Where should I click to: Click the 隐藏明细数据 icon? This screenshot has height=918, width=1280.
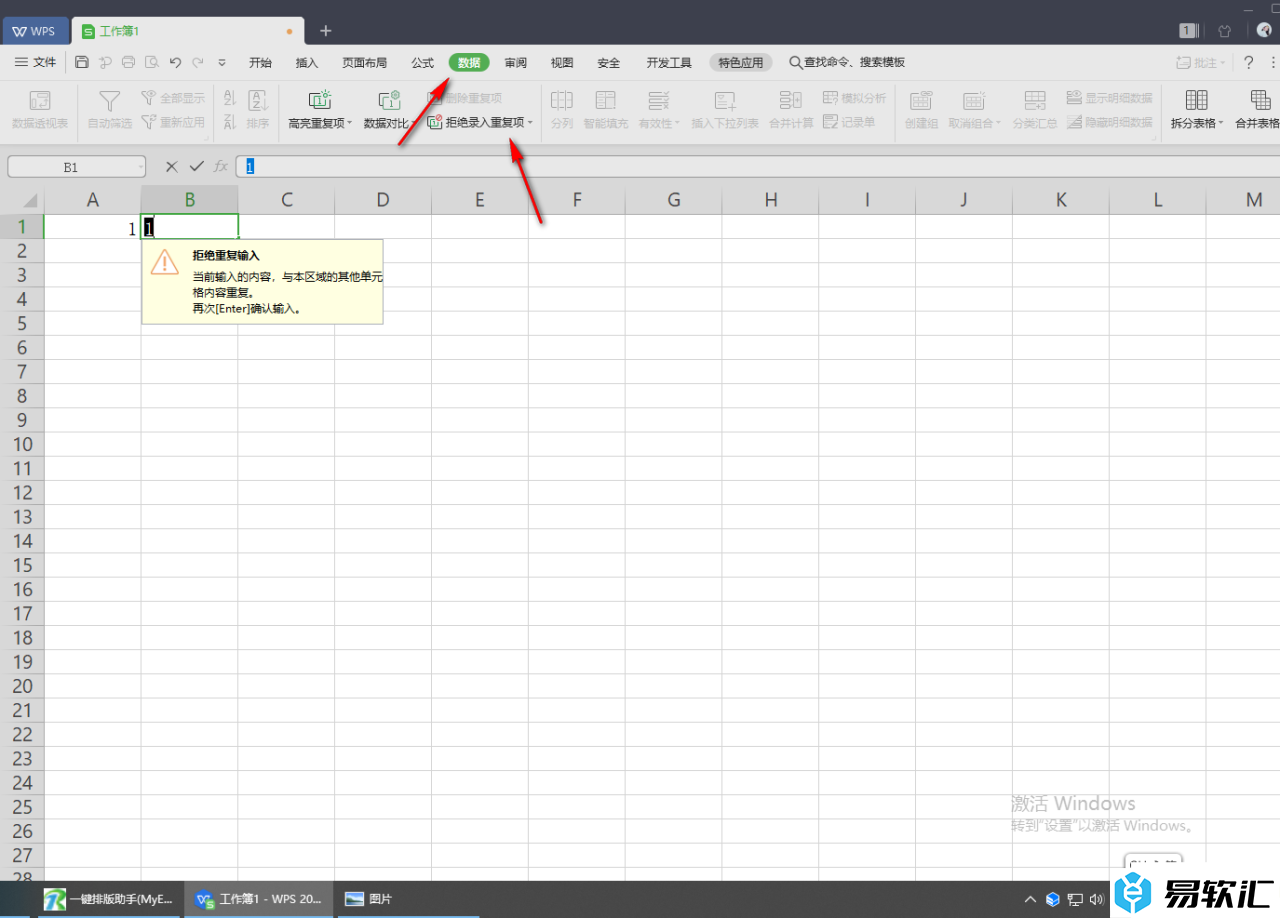(1074, 122)
